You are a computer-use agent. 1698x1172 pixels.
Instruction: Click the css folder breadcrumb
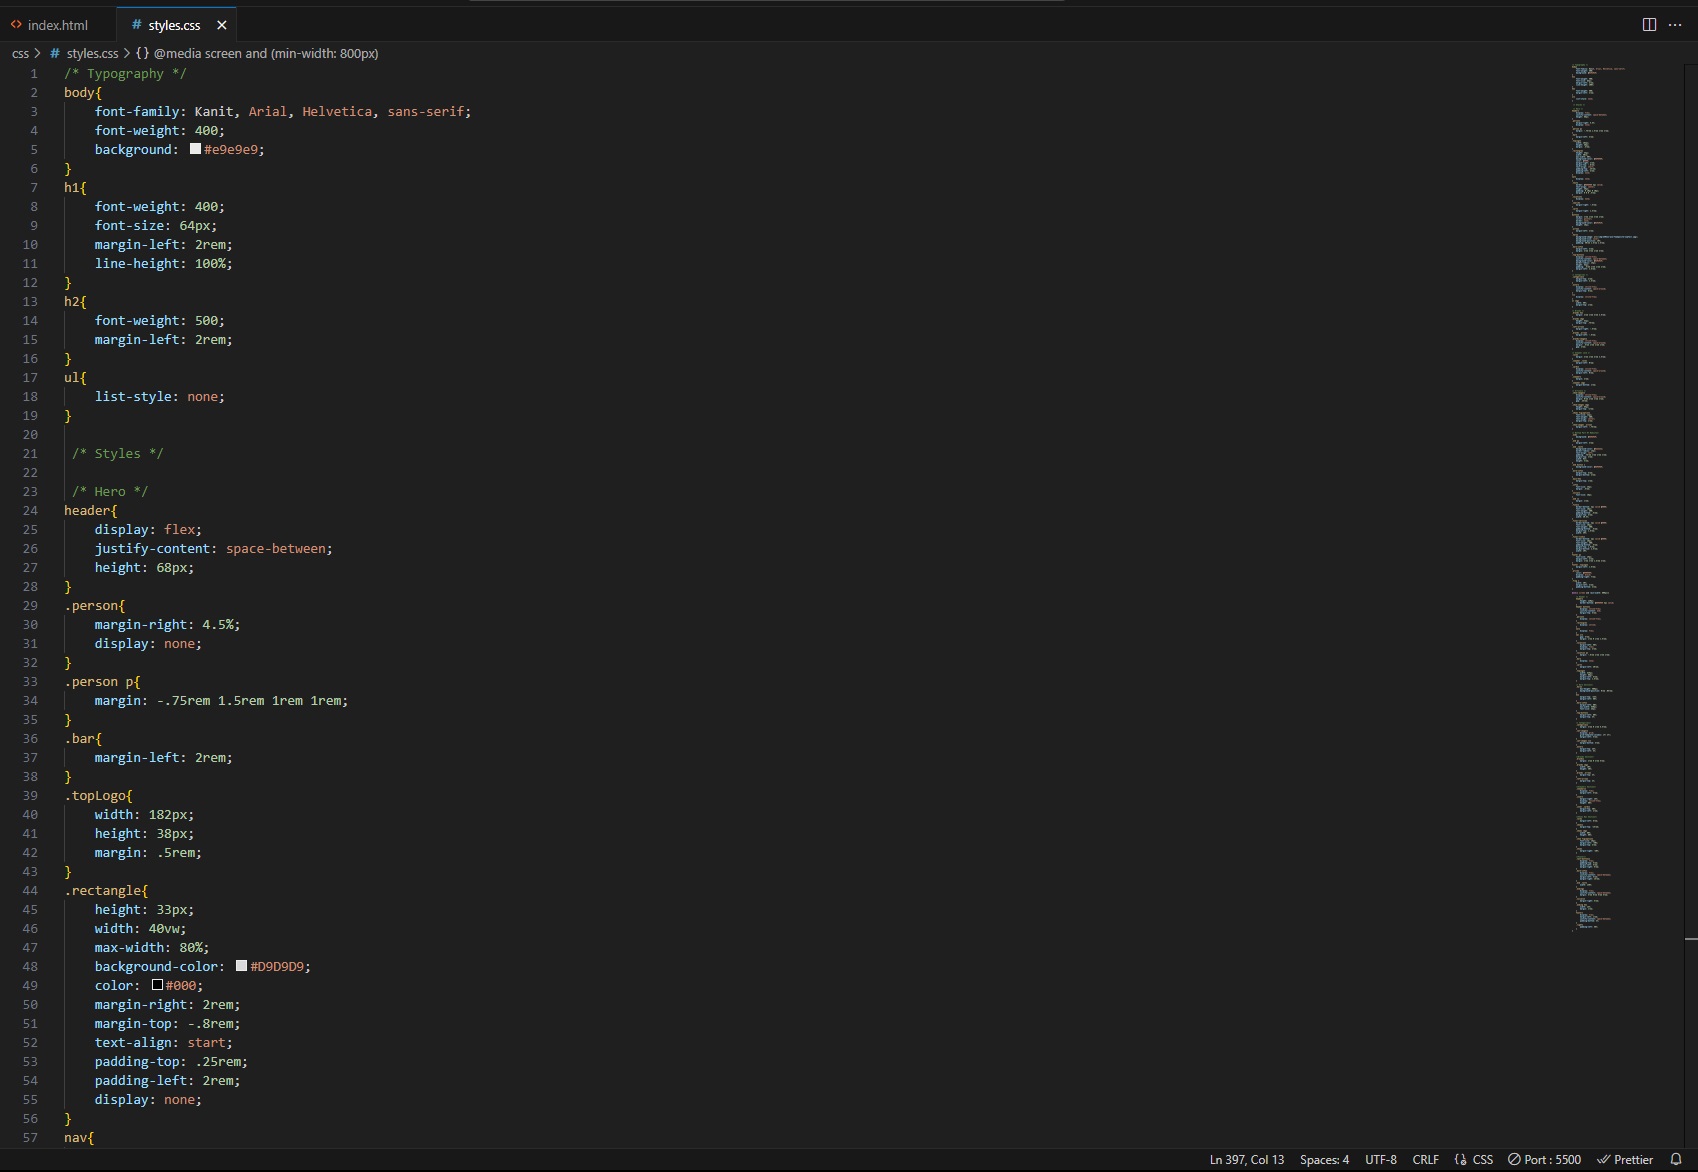[x=20, y=54]
